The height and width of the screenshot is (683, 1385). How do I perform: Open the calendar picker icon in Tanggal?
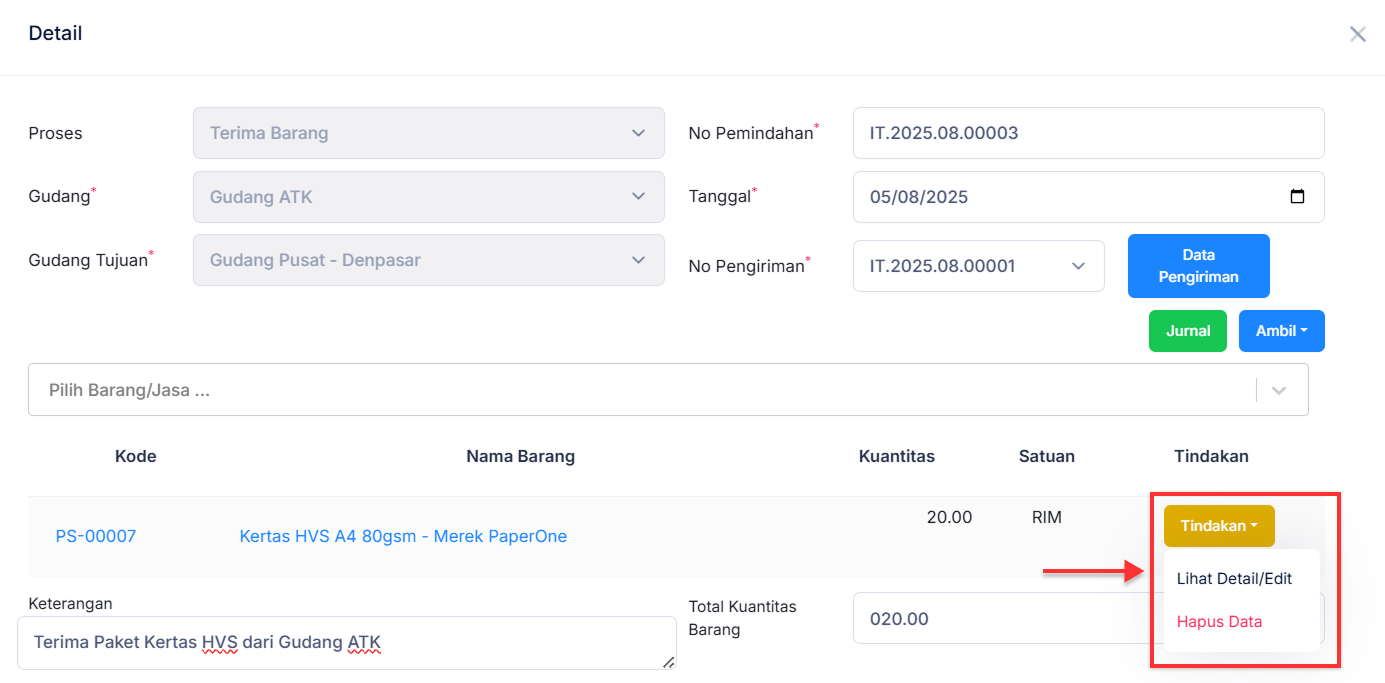[x=1297, y=197]
